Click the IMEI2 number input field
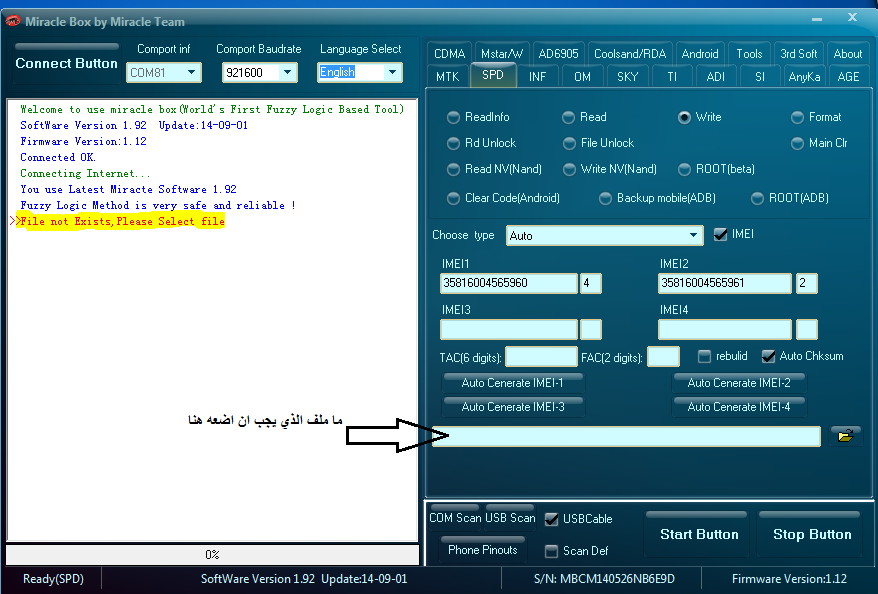Screen dimensions: 878x594 pyautogui.click(x=725, y=283)
